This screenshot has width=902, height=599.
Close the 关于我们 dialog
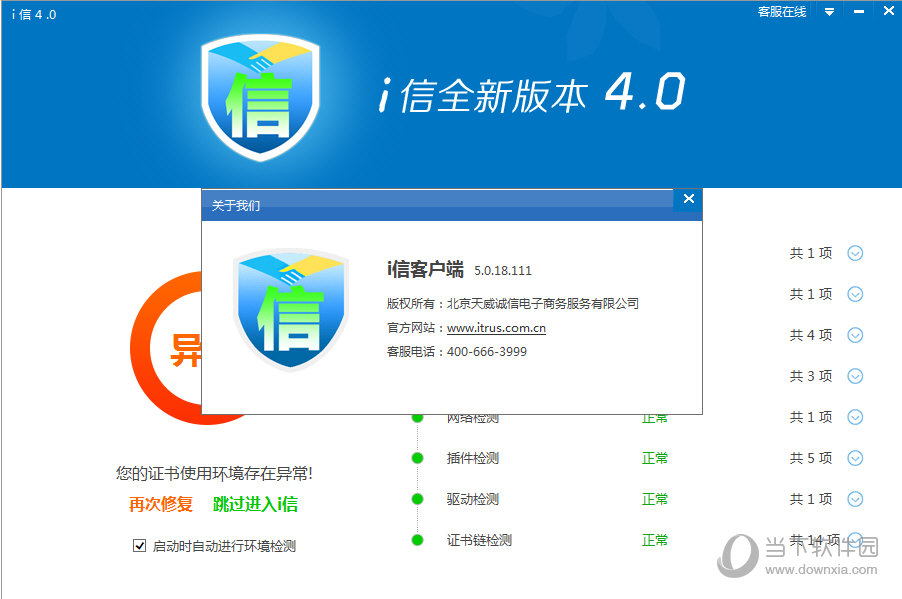point(689,199)
